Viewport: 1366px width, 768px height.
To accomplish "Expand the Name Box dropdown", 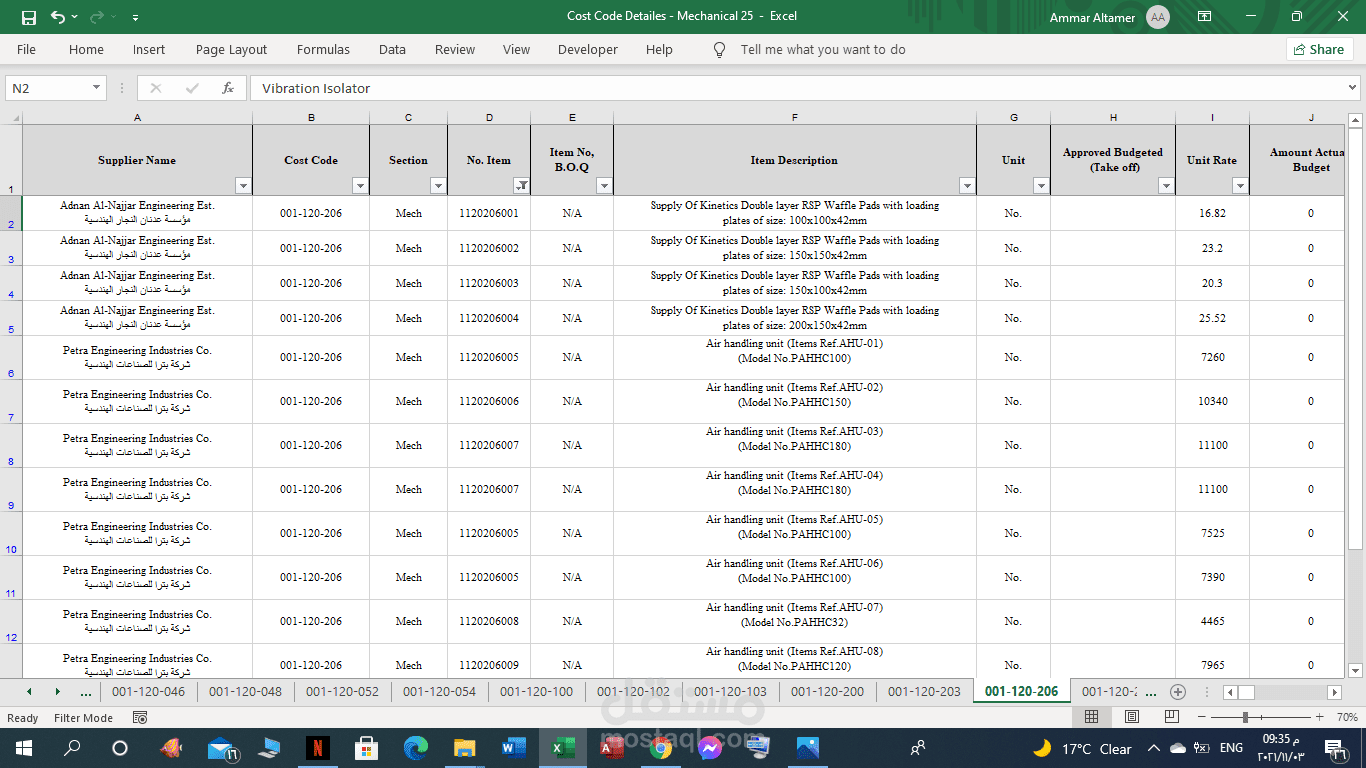I will tap(96, 88).
